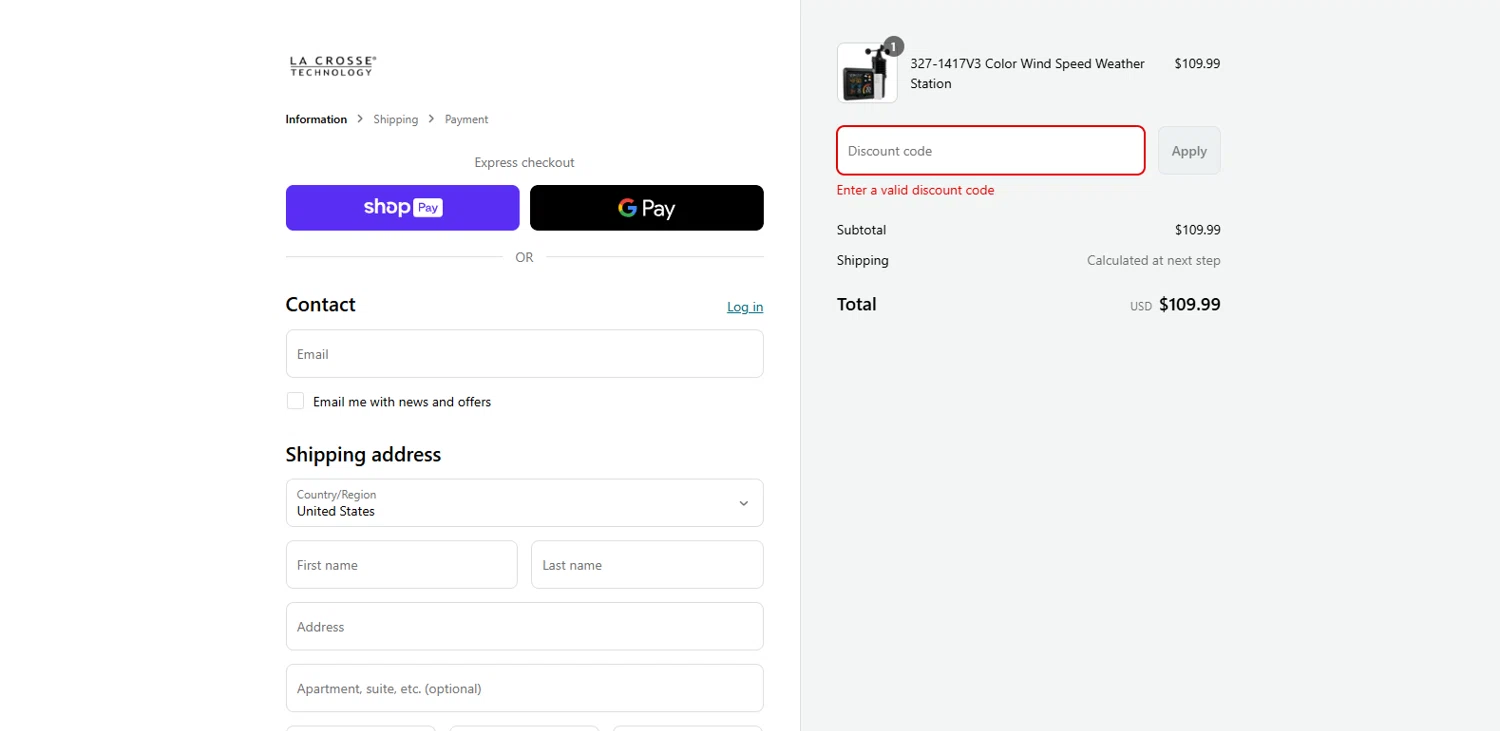Go to Information breadcrumb step
Viewport: 1500px width, 731px height.
point(316,119)
